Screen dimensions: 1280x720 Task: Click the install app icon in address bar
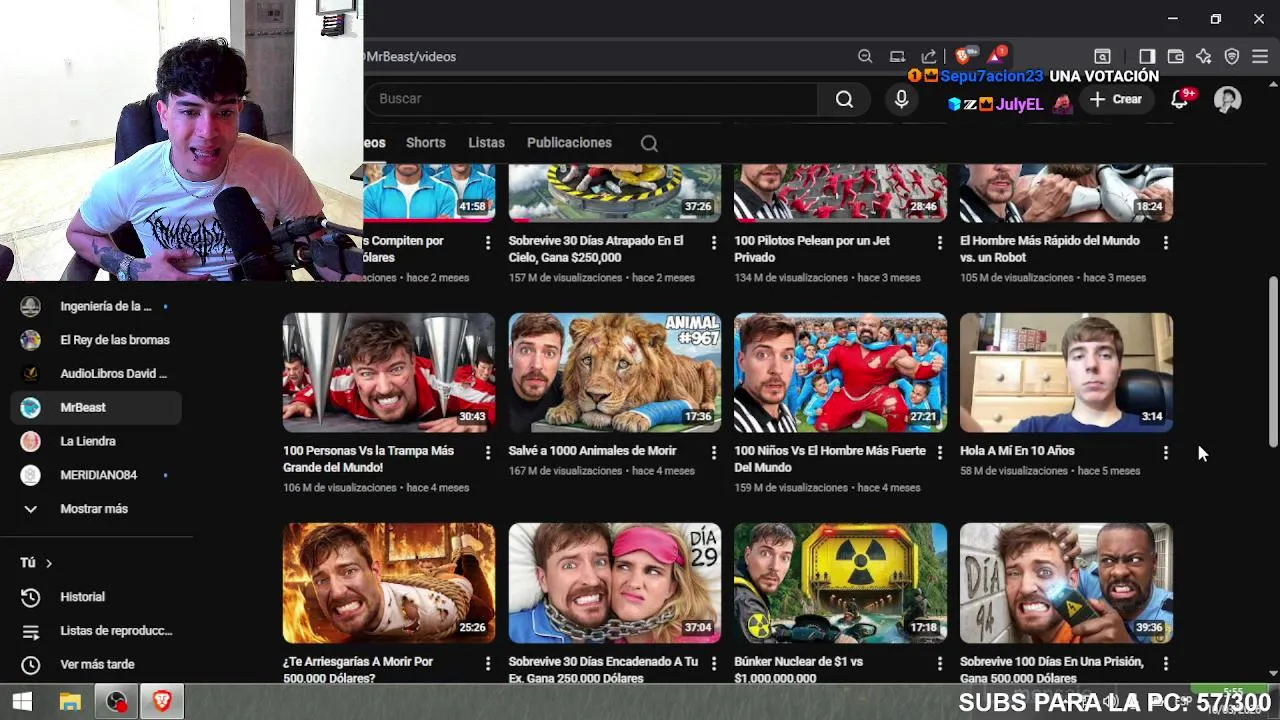coord(897,57)
